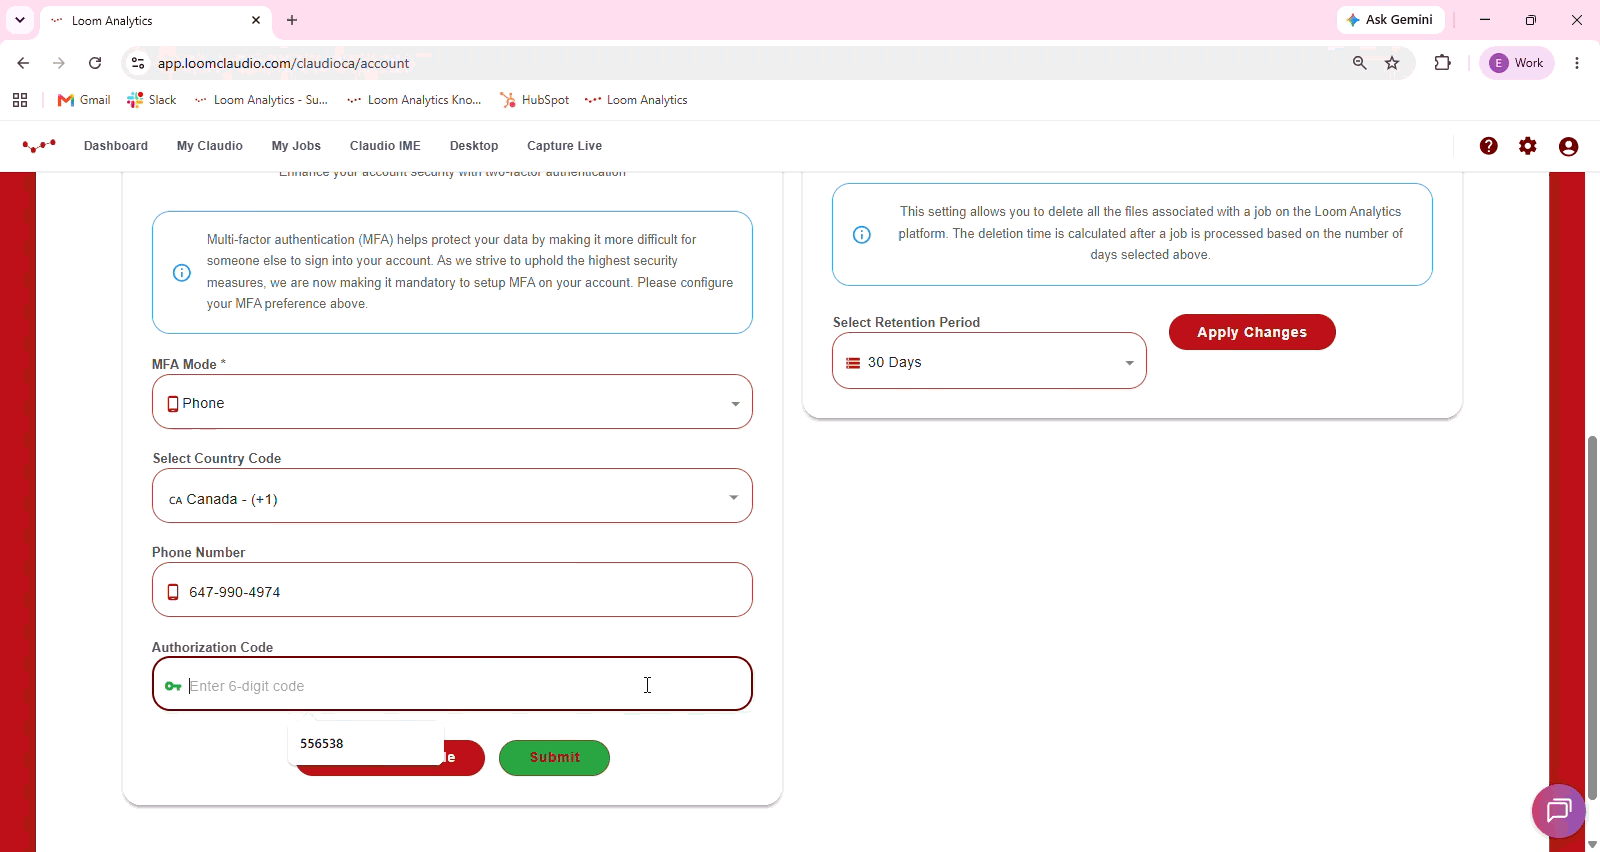Open HubSpot bookmark
This screenshot has width=1600, height=852.
535,100
